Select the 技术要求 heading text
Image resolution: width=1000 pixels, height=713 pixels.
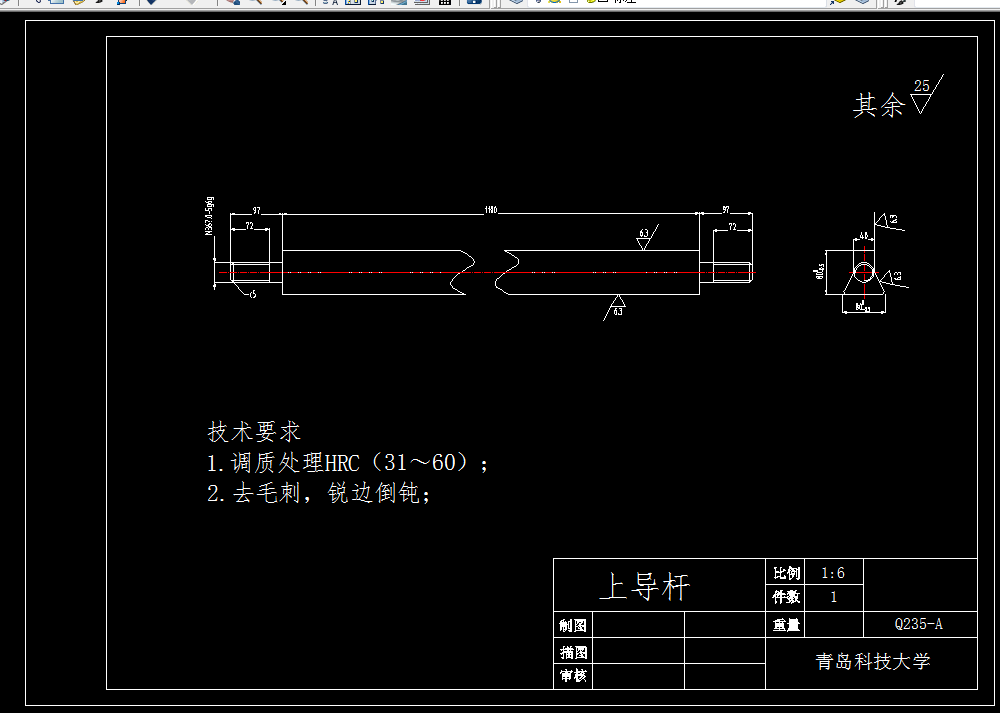pyautogui.click(x=254, y=432)
